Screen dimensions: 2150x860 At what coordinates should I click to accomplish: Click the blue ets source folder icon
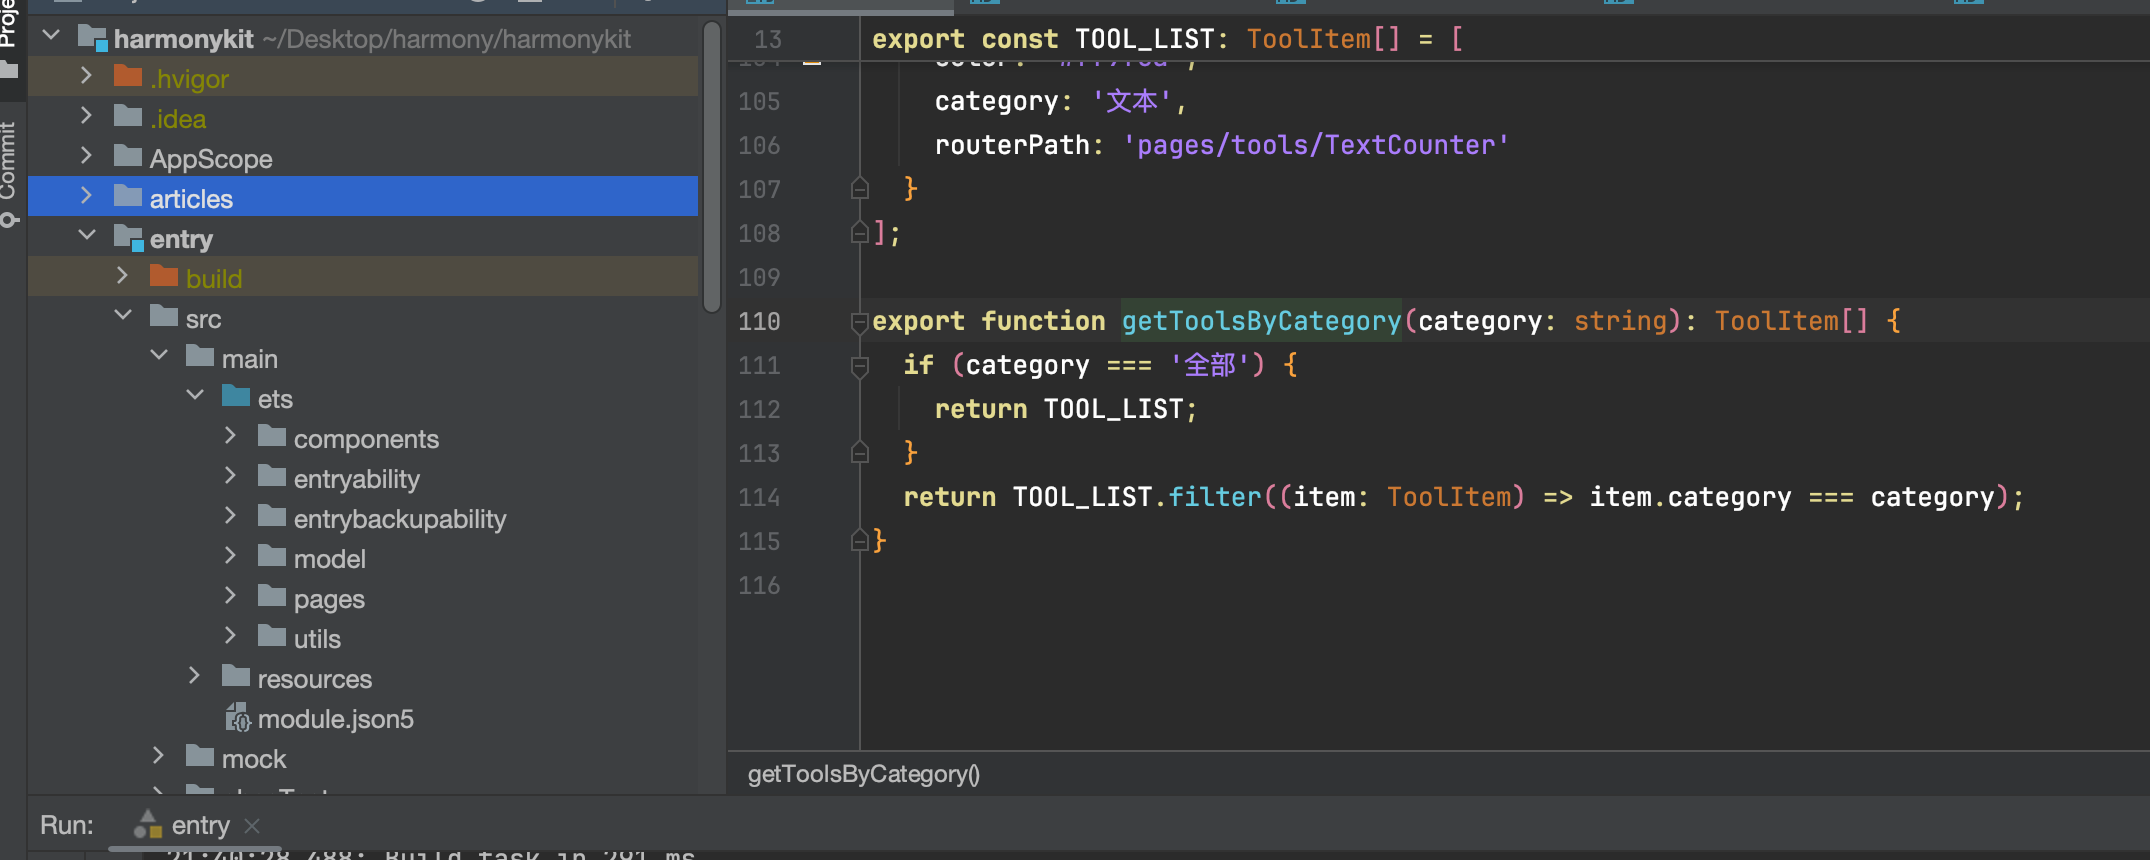(x=236, y=396)
